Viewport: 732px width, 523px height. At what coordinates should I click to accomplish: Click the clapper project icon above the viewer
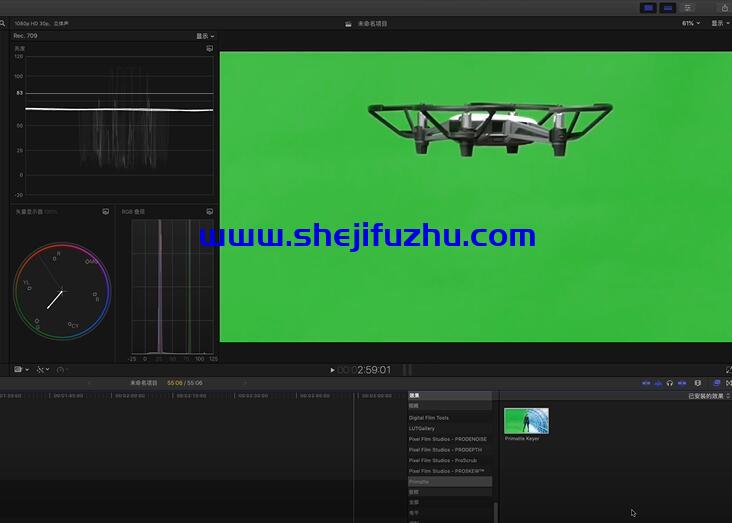click(x=348, y=23)
